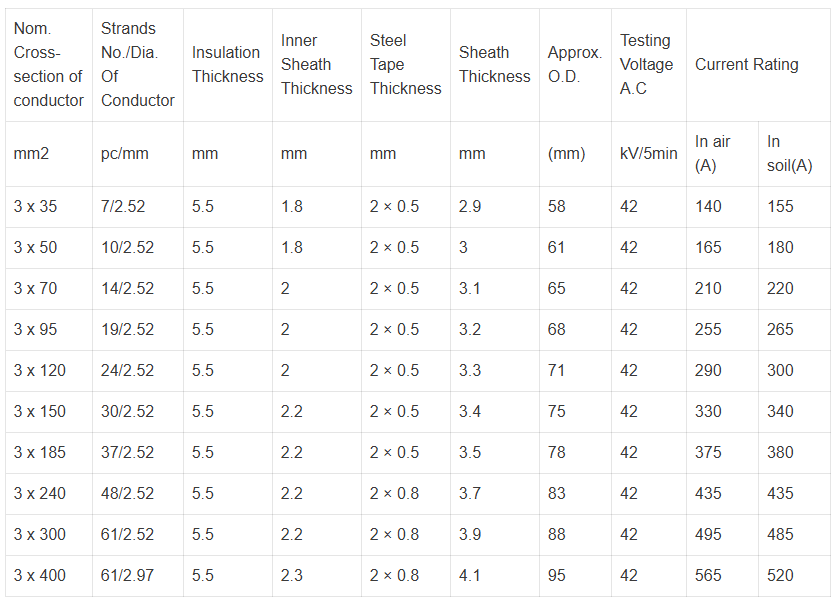Select the 'Inner Sheath Thickness' header cell
Image resolution: width=837 pixels, height=602 pixels.
click(x=316, y=64)
